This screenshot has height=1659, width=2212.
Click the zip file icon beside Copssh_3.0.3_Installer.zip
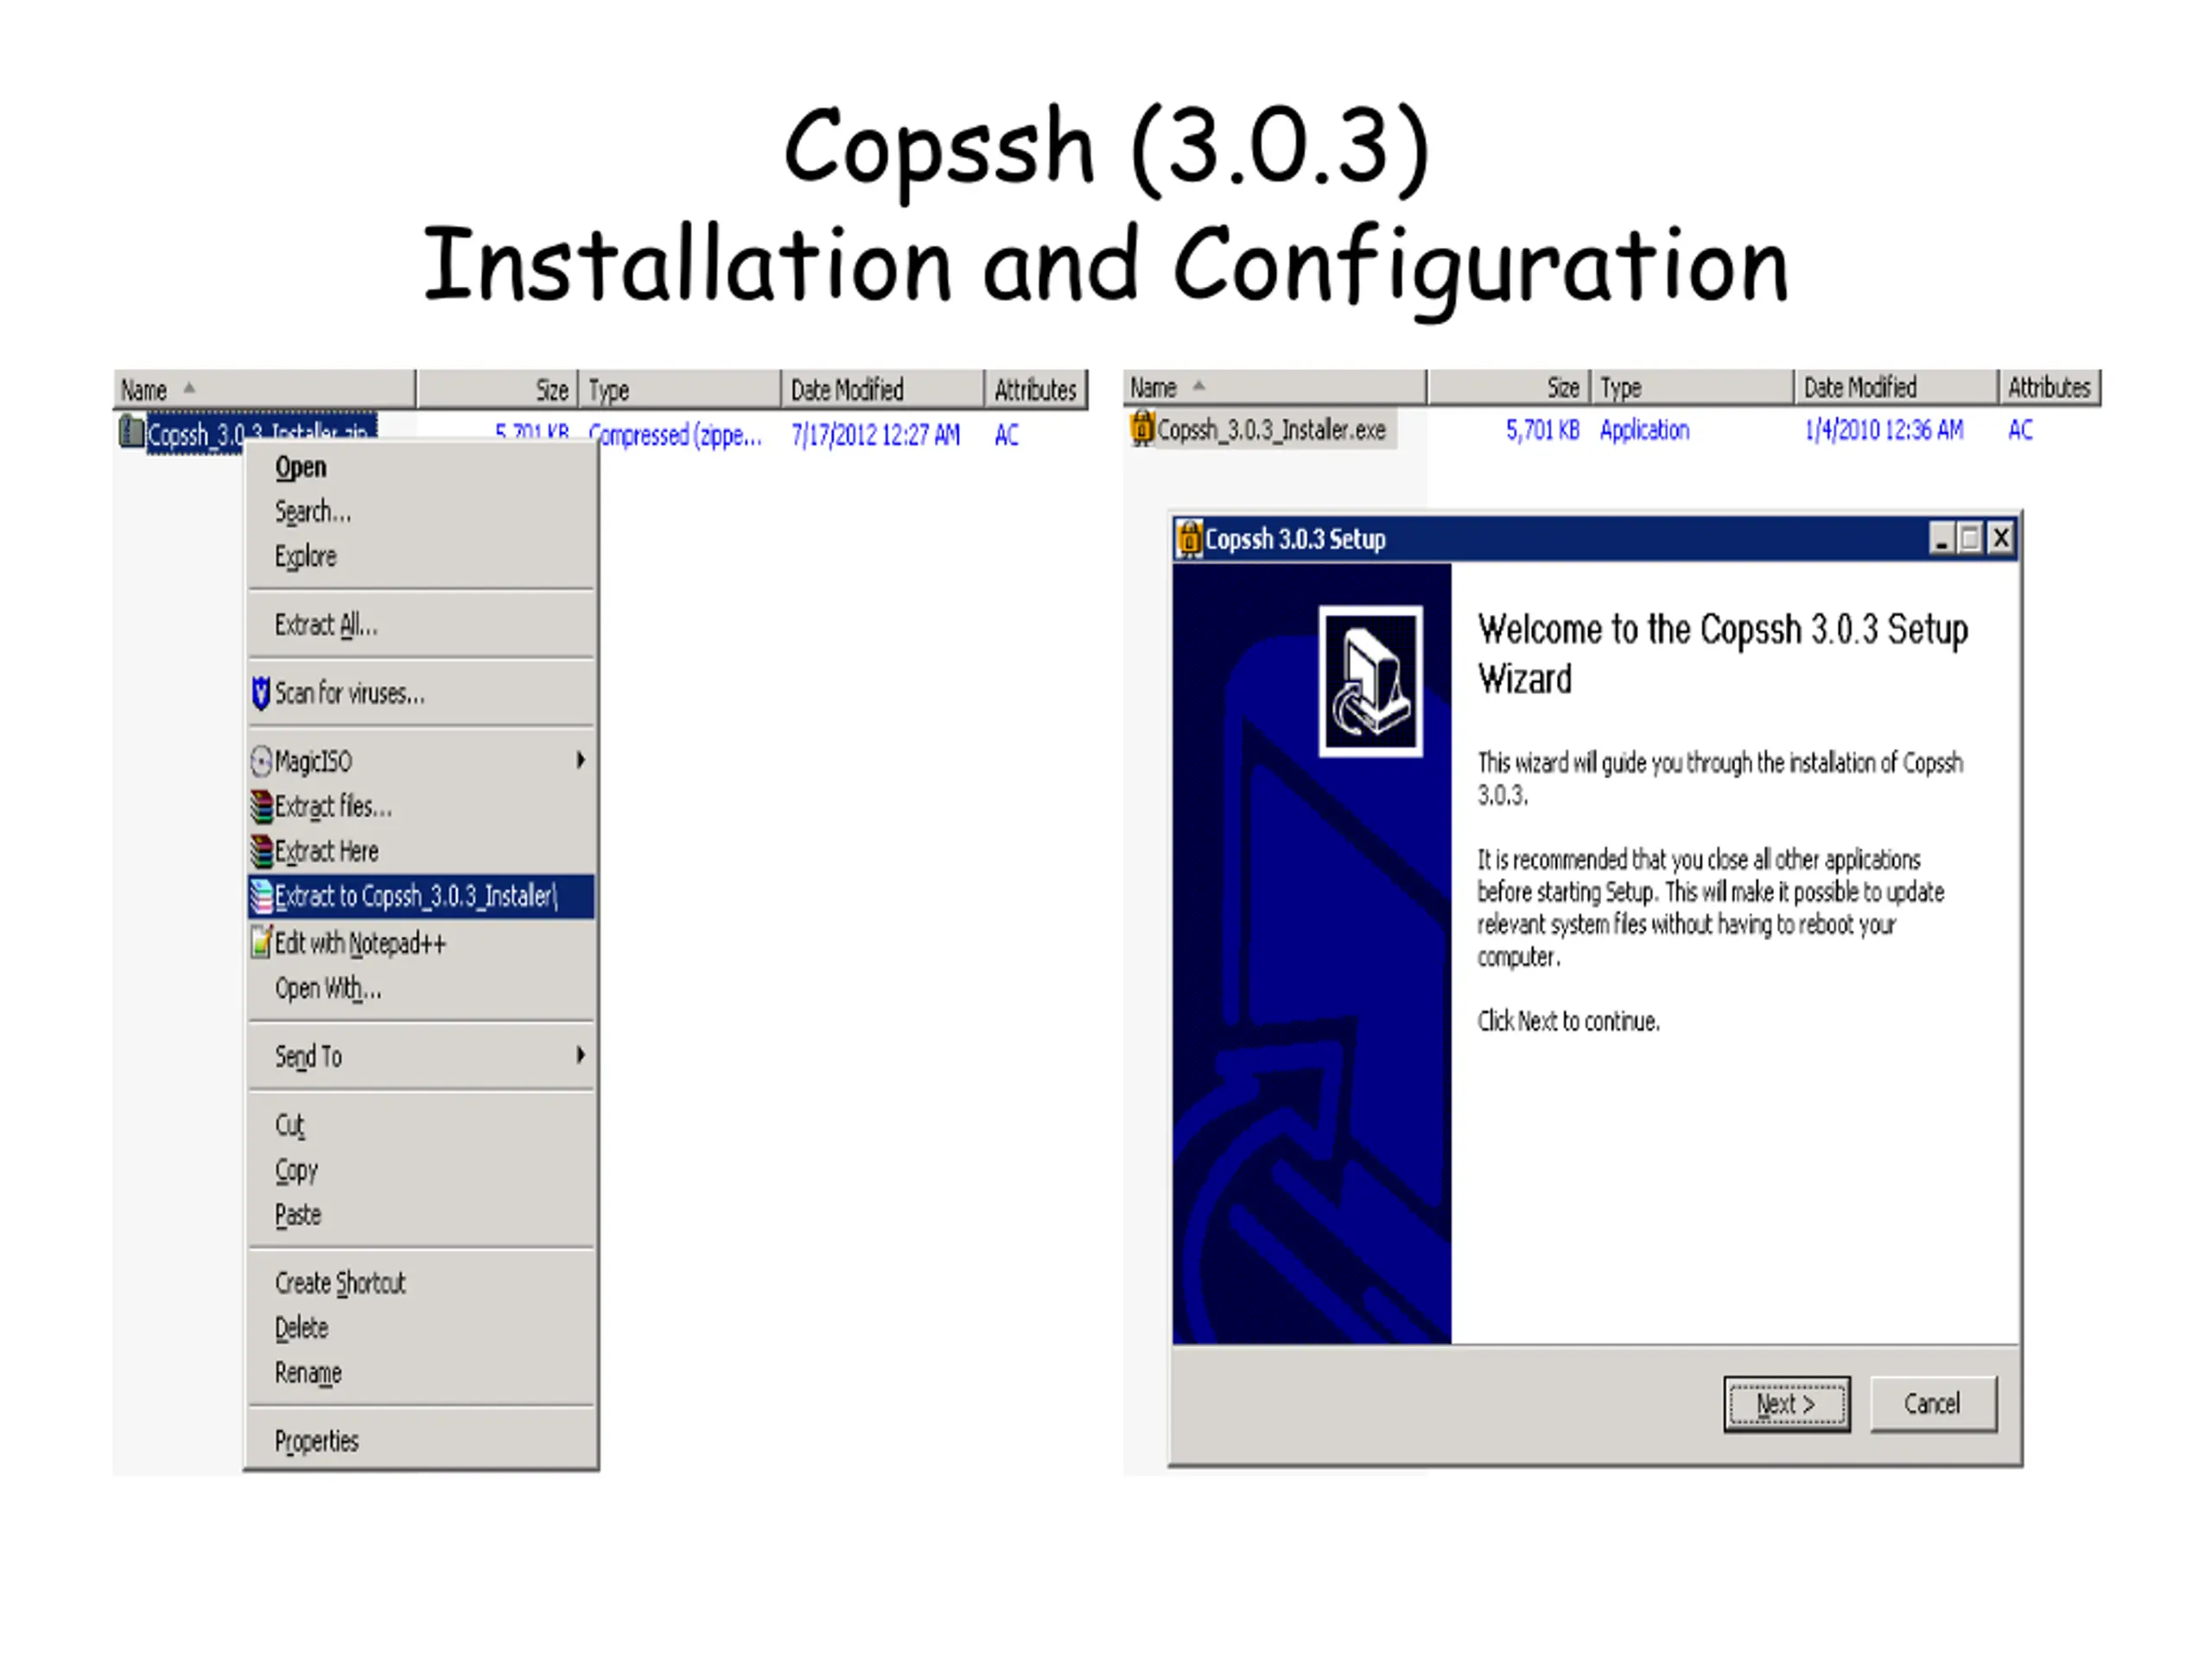131,432
